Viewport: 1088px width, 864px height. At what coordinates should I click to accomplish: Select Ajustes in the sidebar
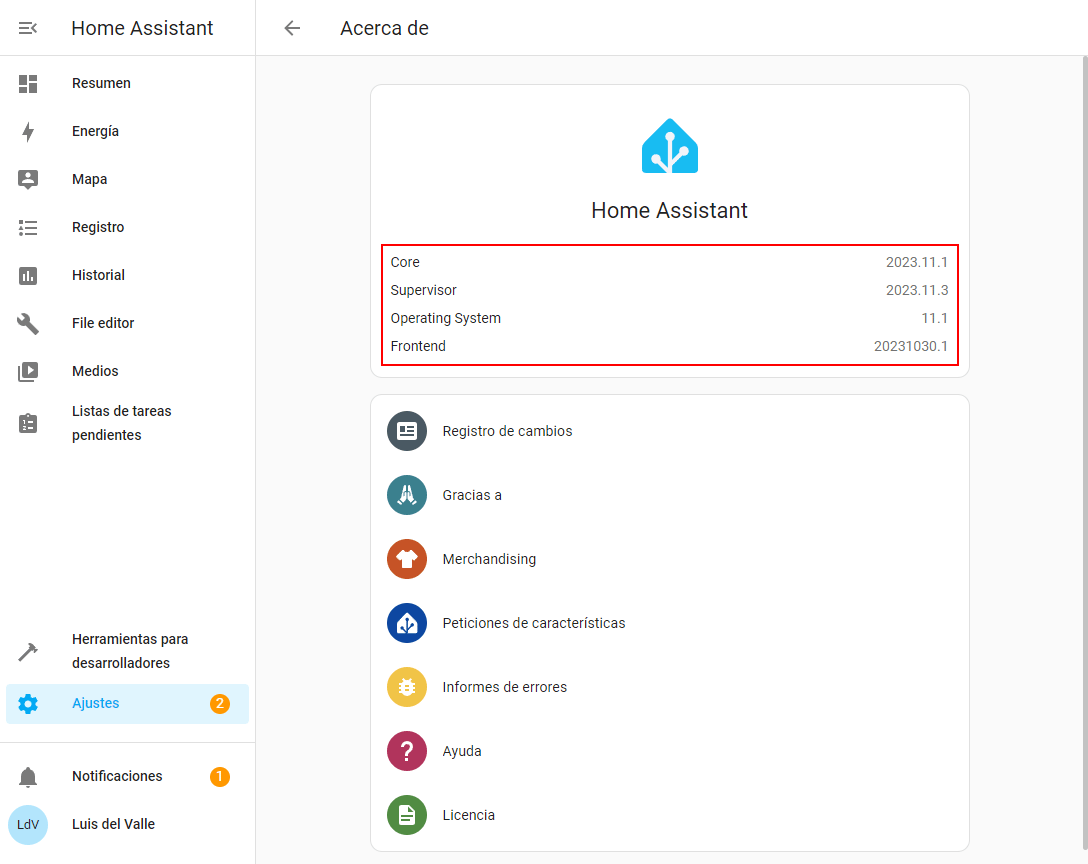point(96,704)
